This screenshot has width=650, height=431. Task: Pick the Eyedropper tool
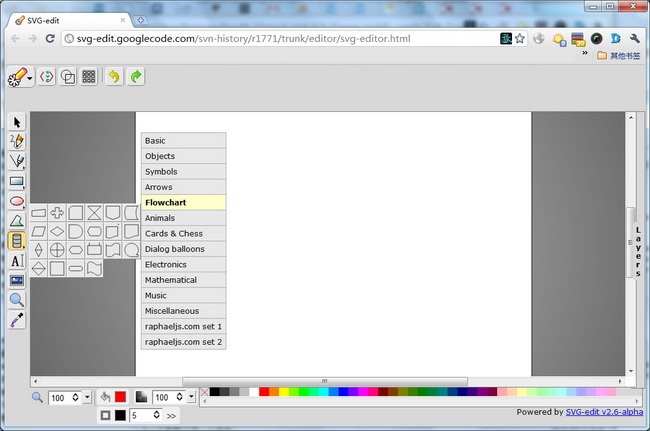(17, 320)
